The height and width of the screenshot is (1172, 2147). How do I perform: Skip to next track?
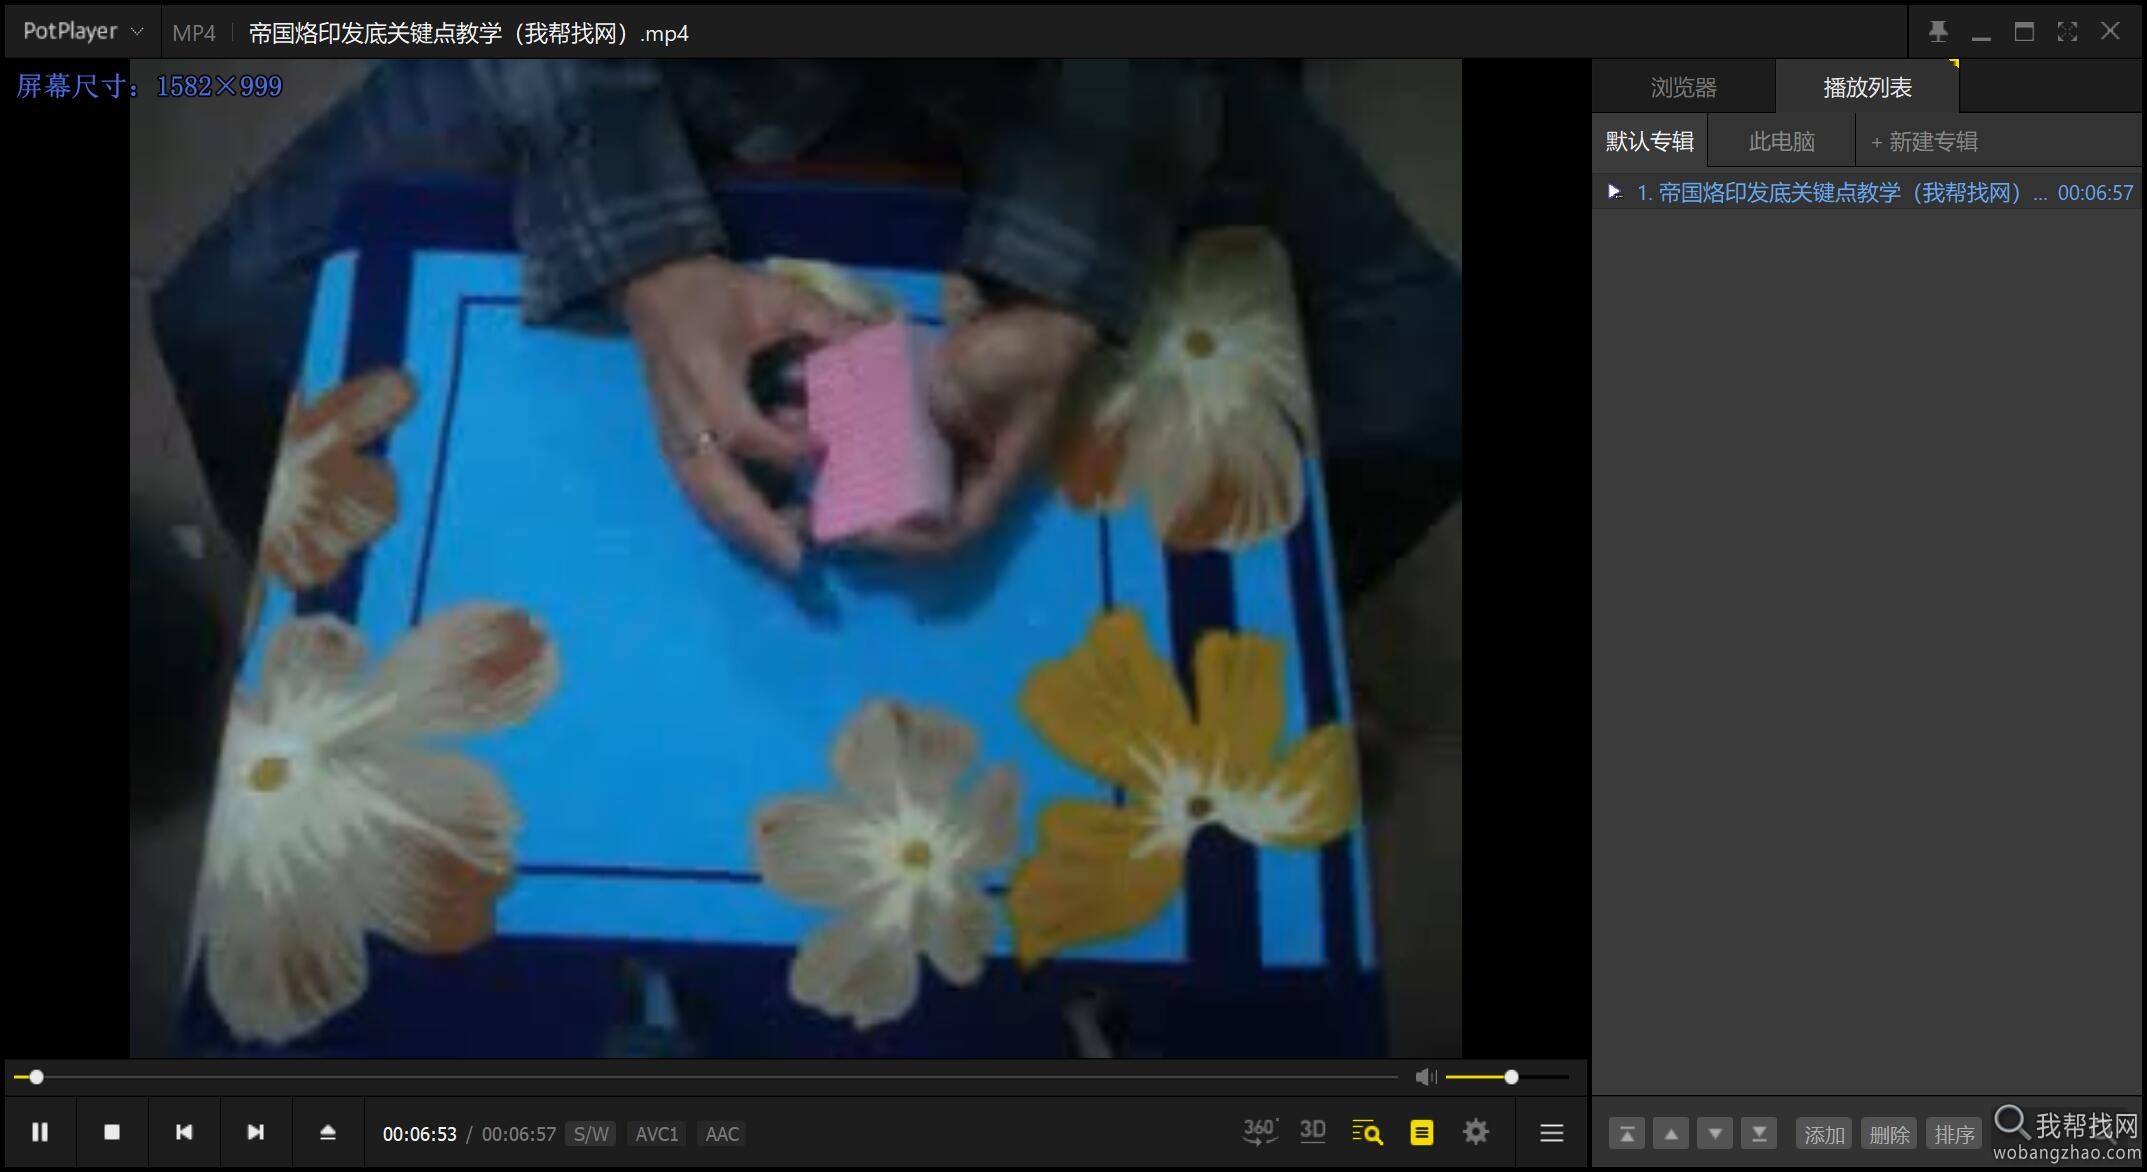click(256, 1132)
